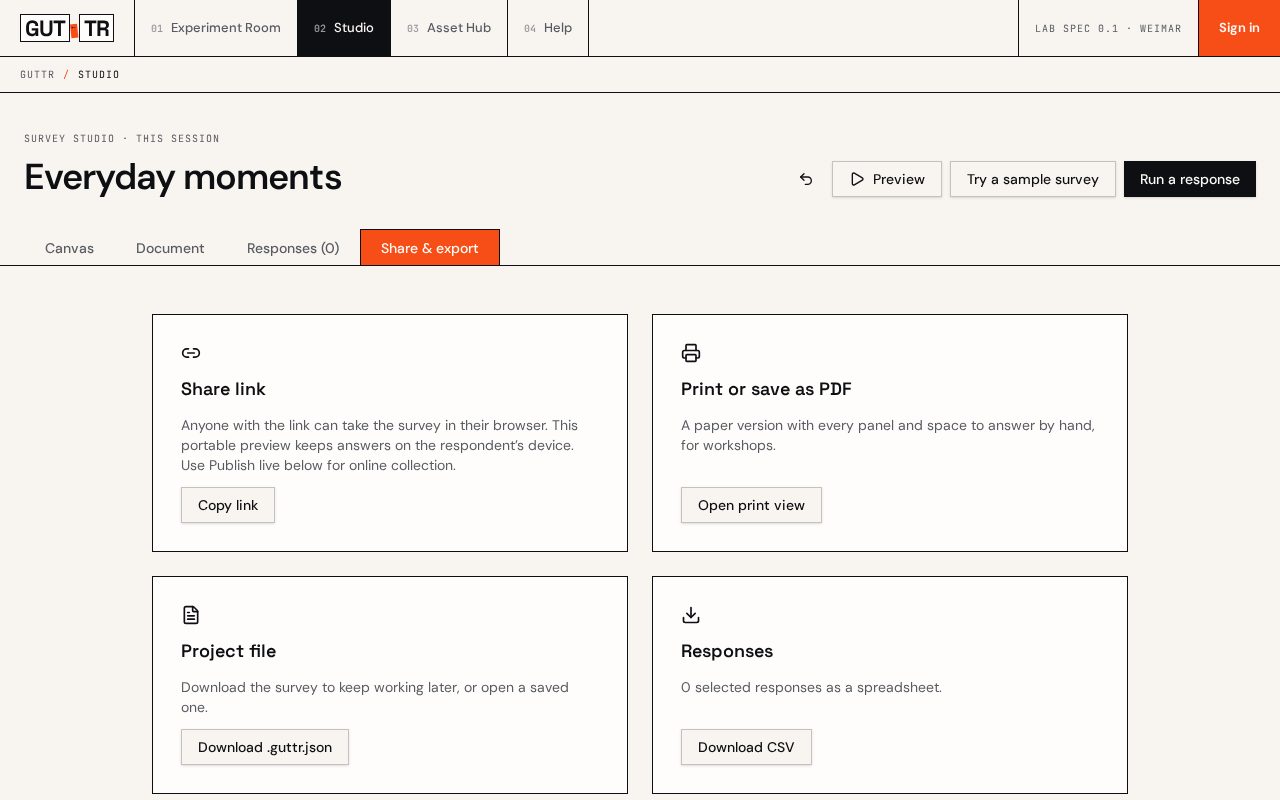Click the Share link chain icon

click(x=191, y=353)
